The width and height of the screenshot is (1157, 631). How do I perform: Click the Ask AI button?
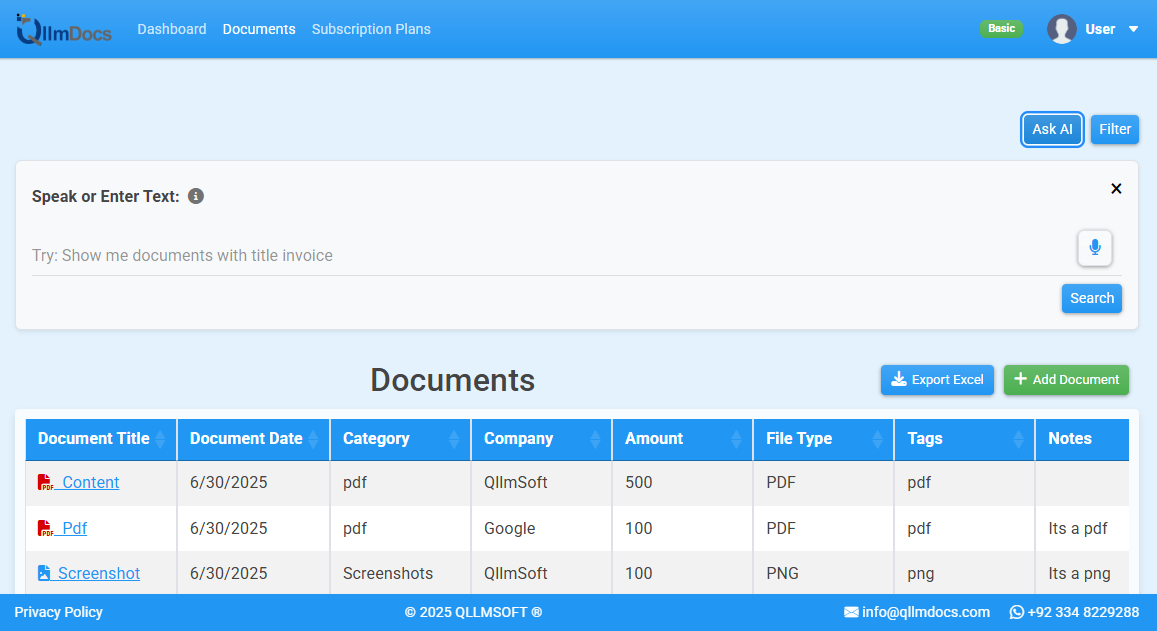(1052, 129)
